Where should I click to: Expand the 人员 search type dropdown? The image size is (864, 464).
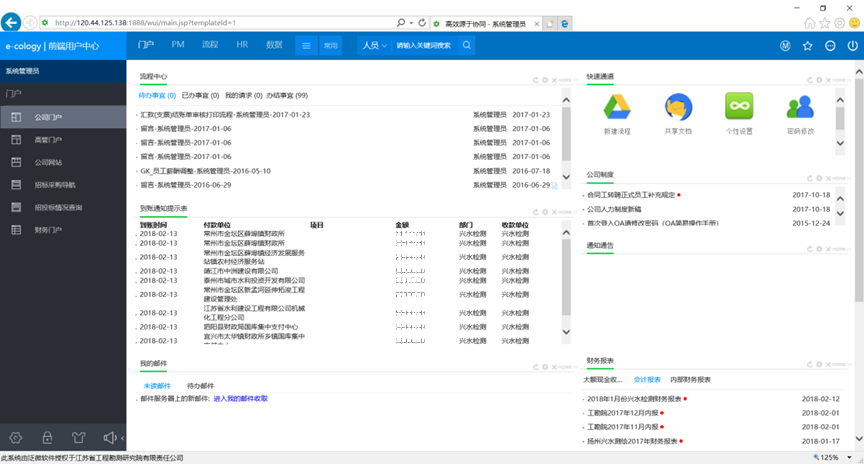375,46
